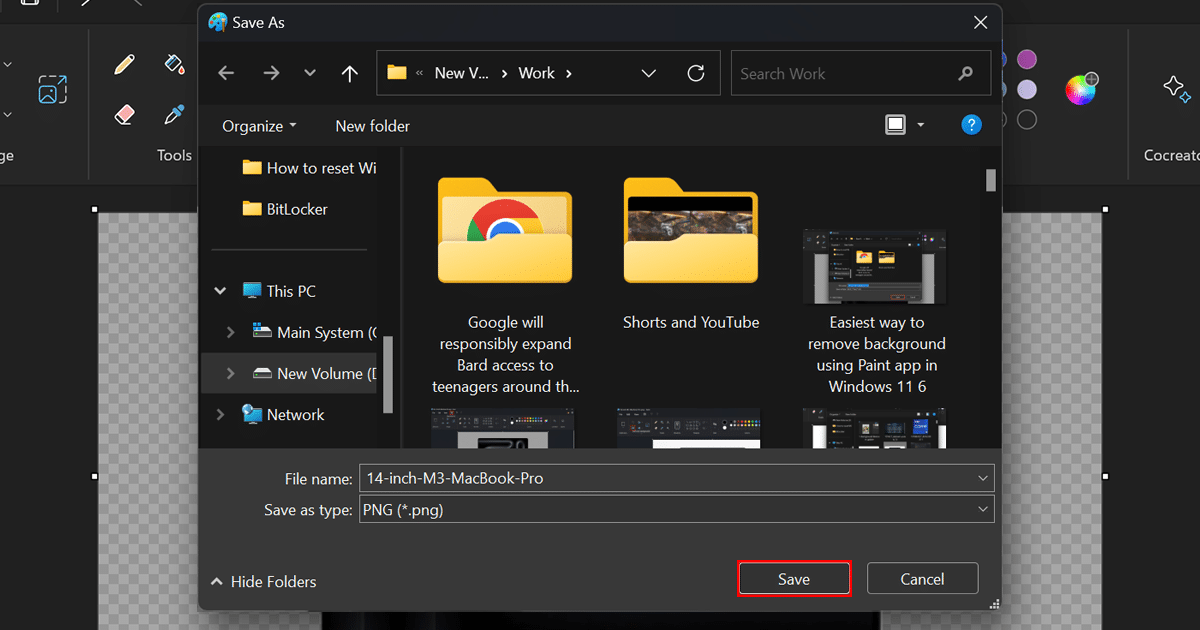Expand the Main System drive node

231,333
